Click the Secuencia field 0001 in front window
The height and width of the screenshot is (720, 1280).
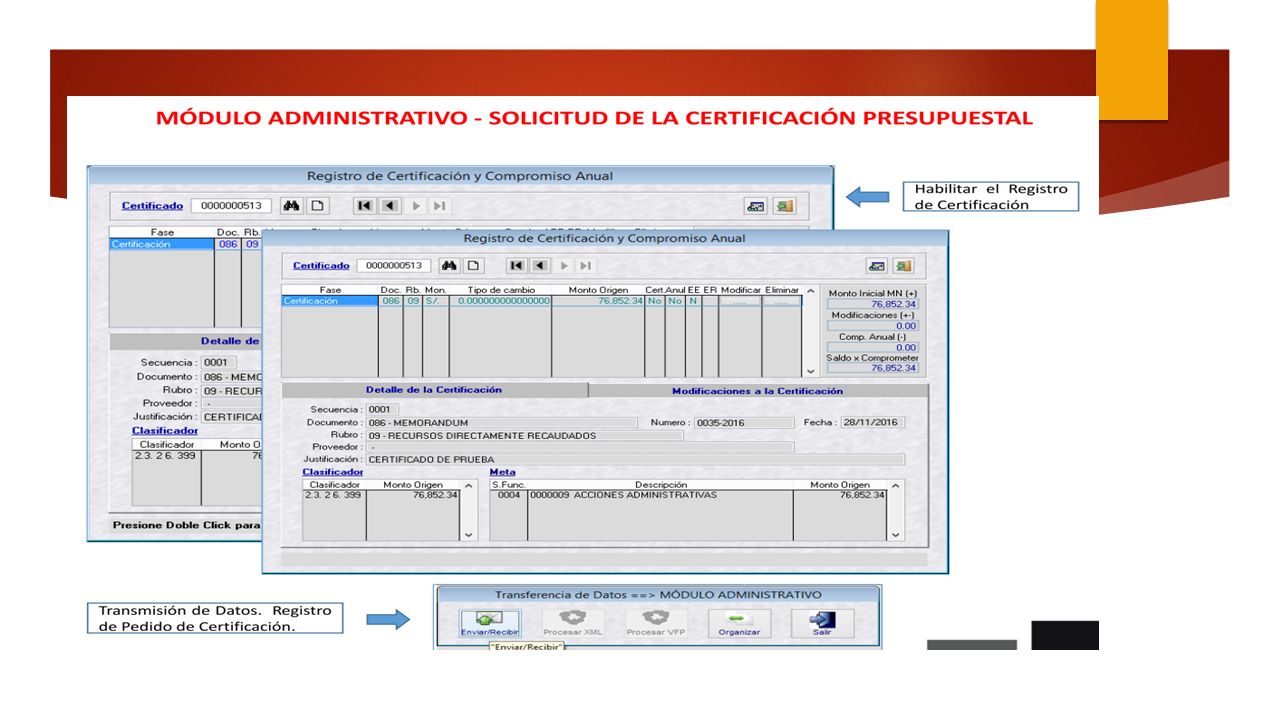coord(382,409)
